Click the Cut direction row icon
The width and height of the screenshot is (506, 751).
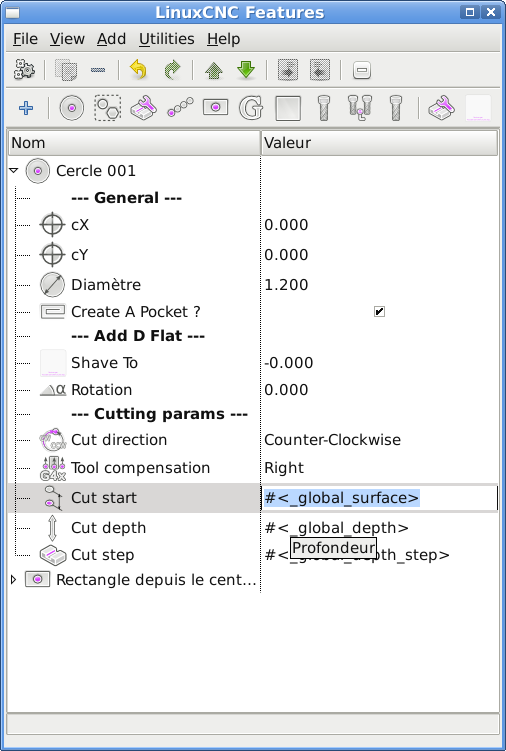point(53,440)
